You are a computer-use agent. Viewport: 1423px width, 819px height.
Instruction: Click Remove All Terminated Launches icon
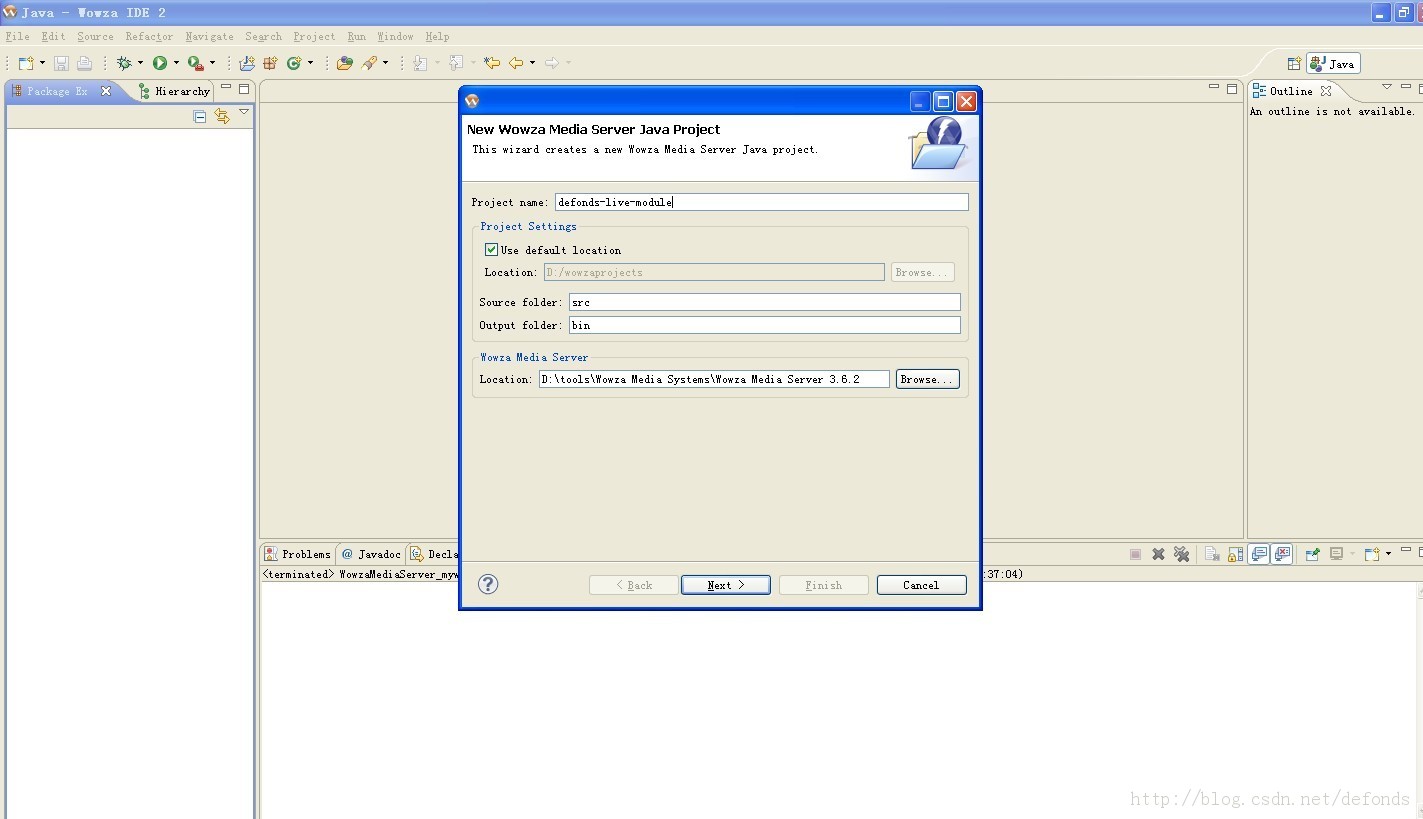[x=1181, y=554]
